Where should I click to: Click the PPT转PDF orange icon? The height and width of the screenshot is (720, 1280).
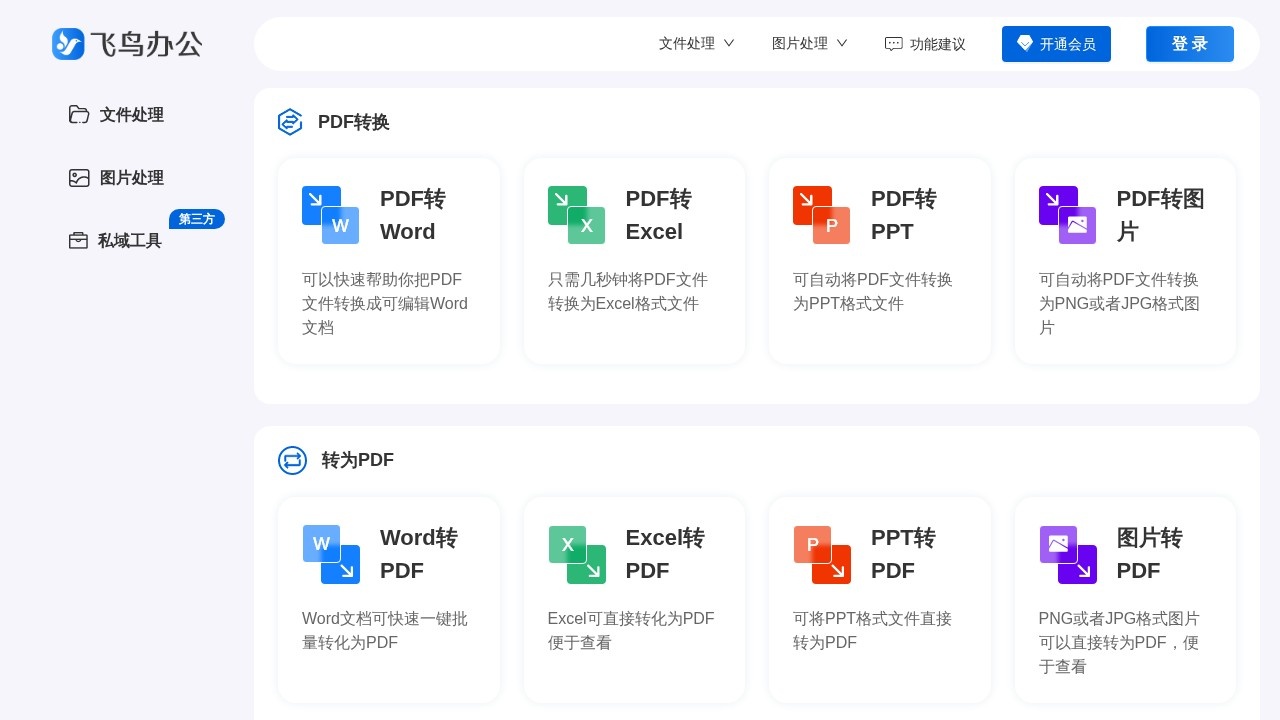click(821, 554)
